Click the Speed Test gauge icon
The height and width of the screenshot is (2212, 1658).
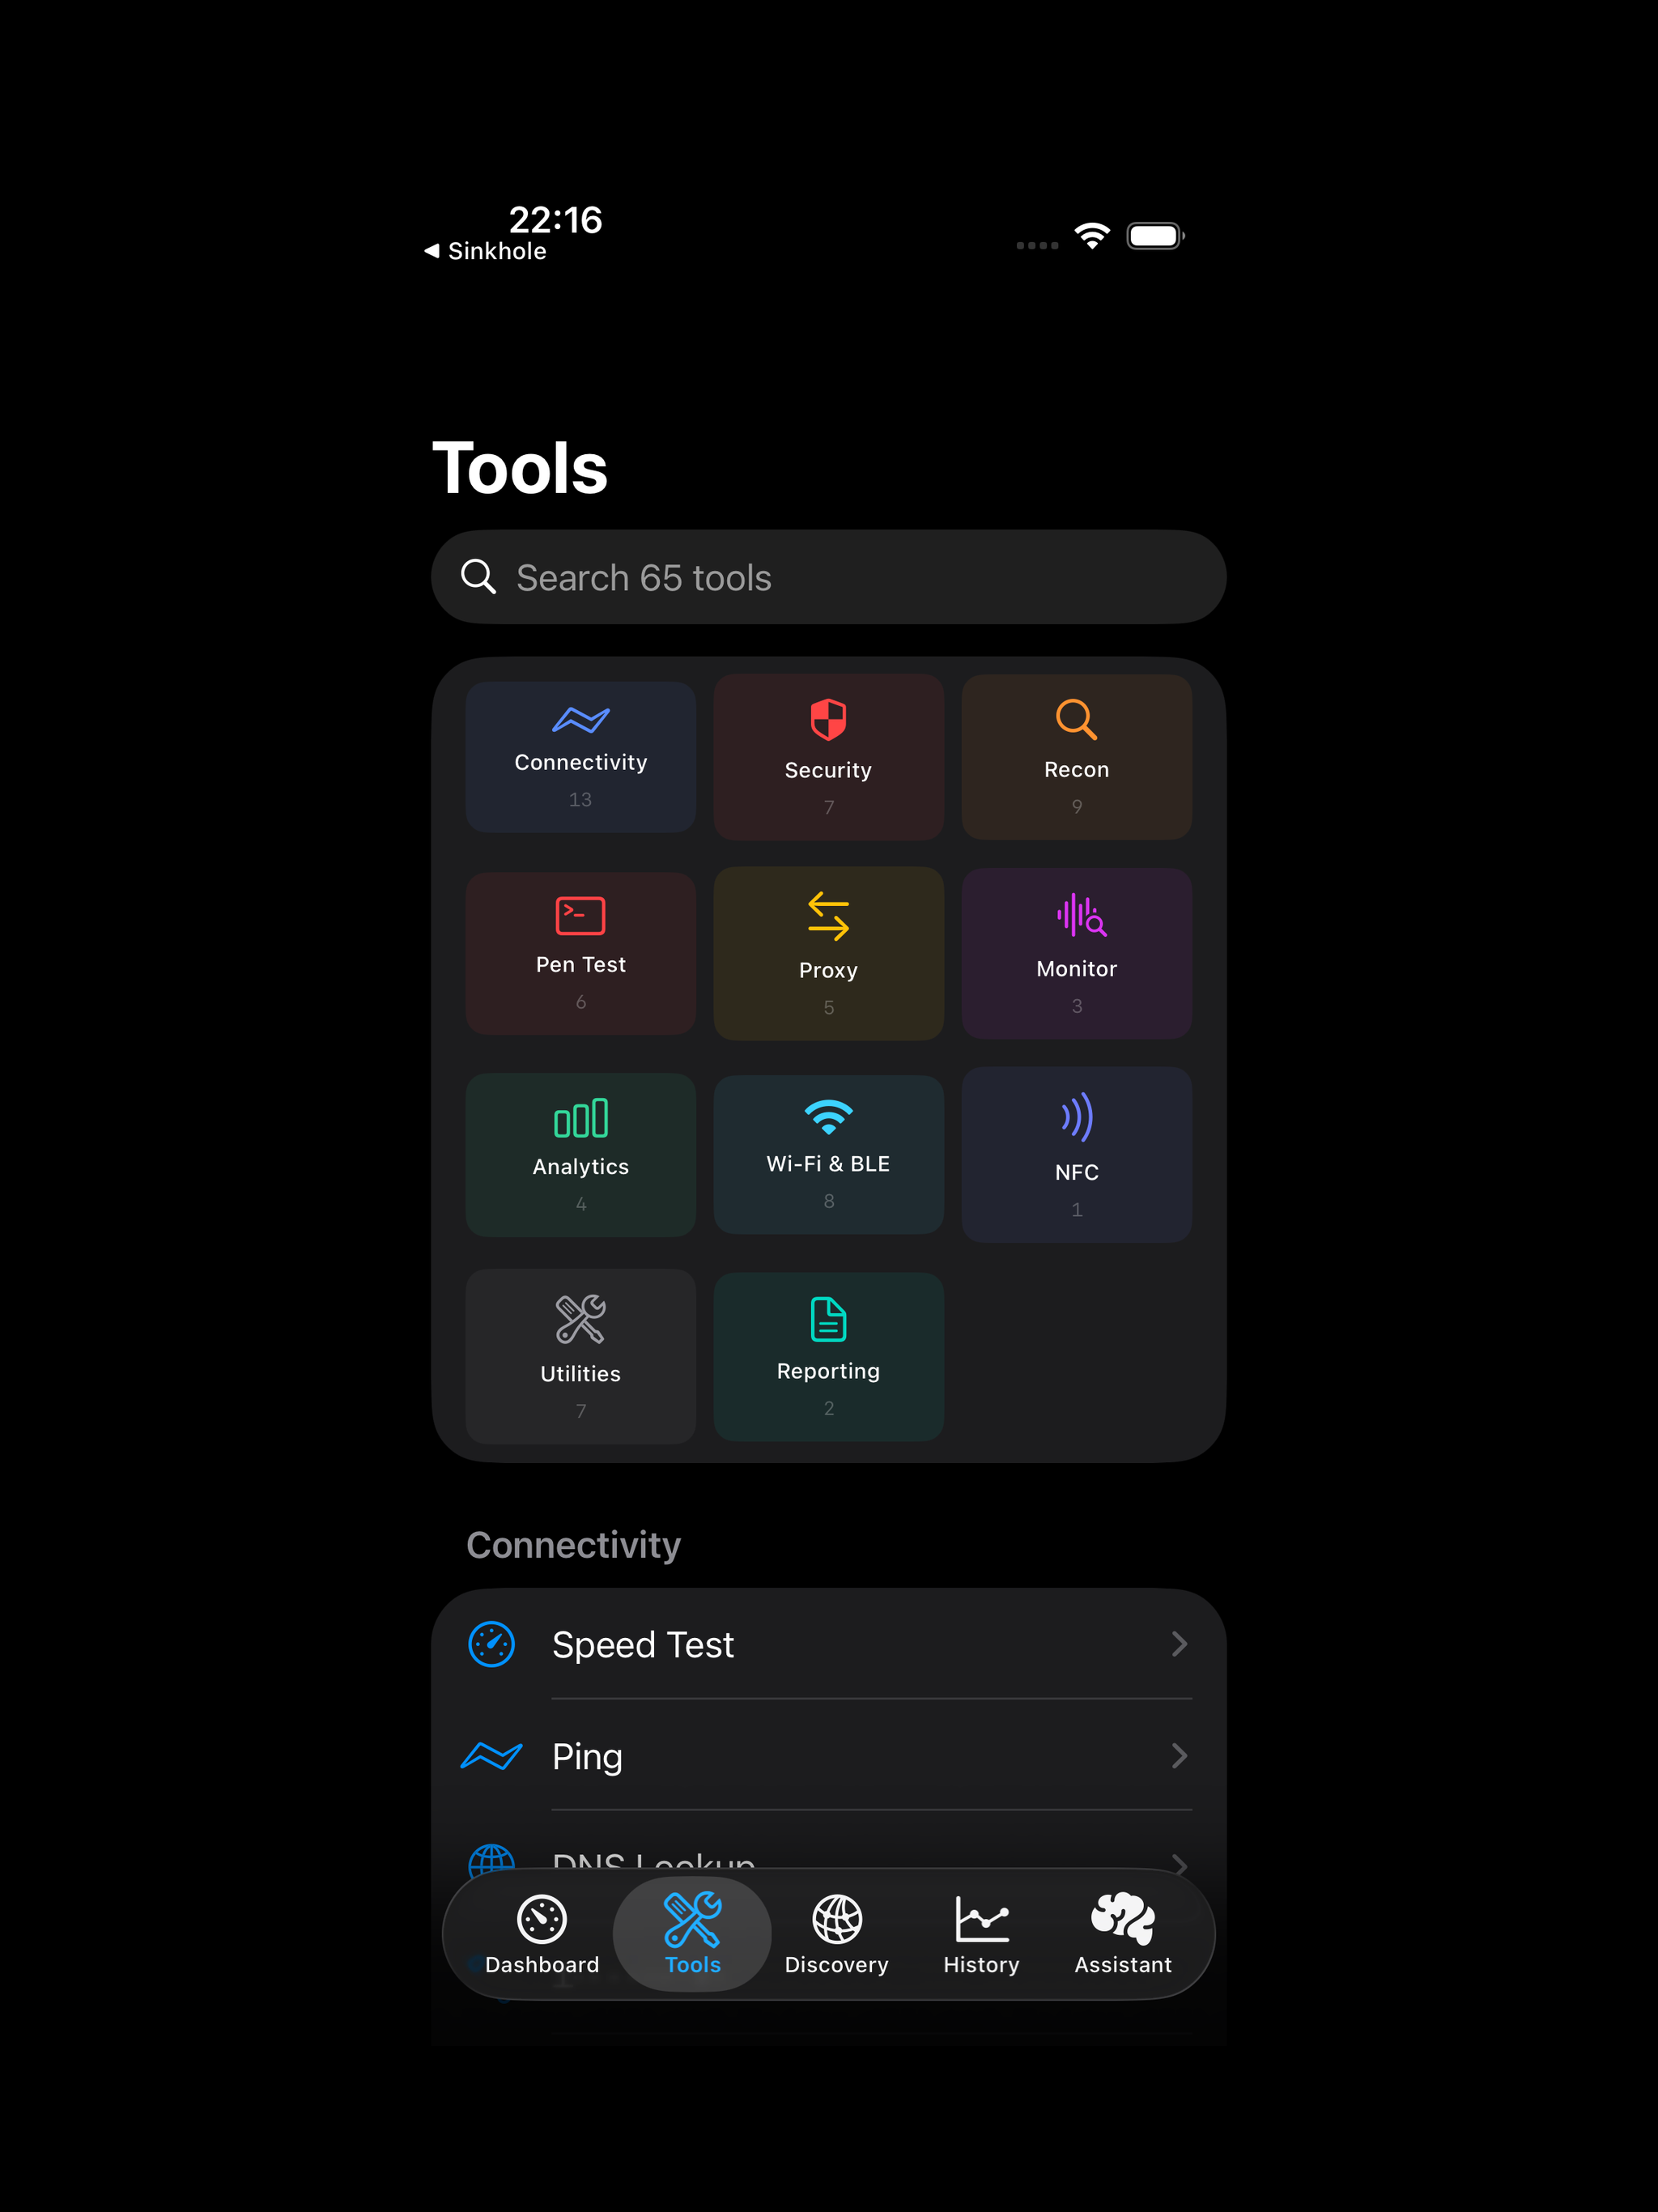[x=492, y=1644]
